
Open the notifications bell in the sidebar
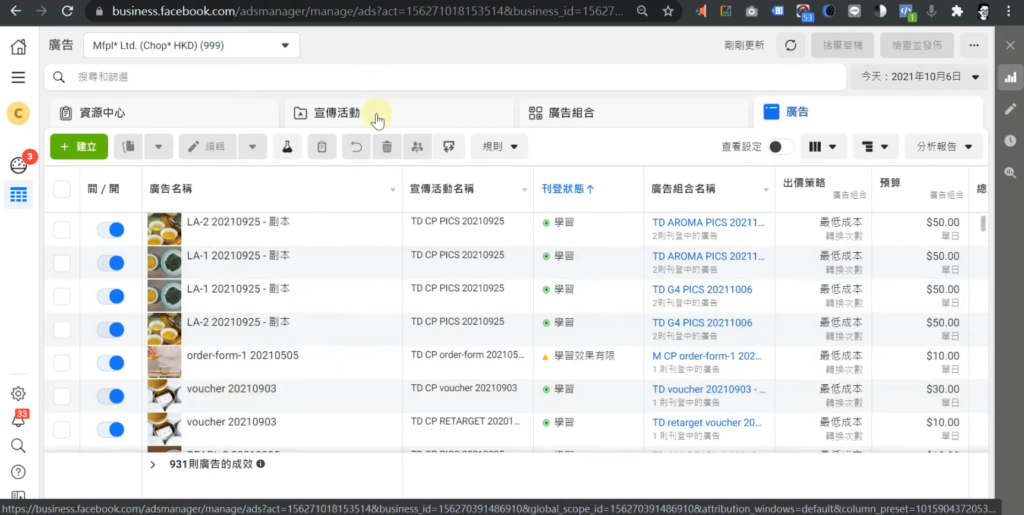click(x=18, y=420)
